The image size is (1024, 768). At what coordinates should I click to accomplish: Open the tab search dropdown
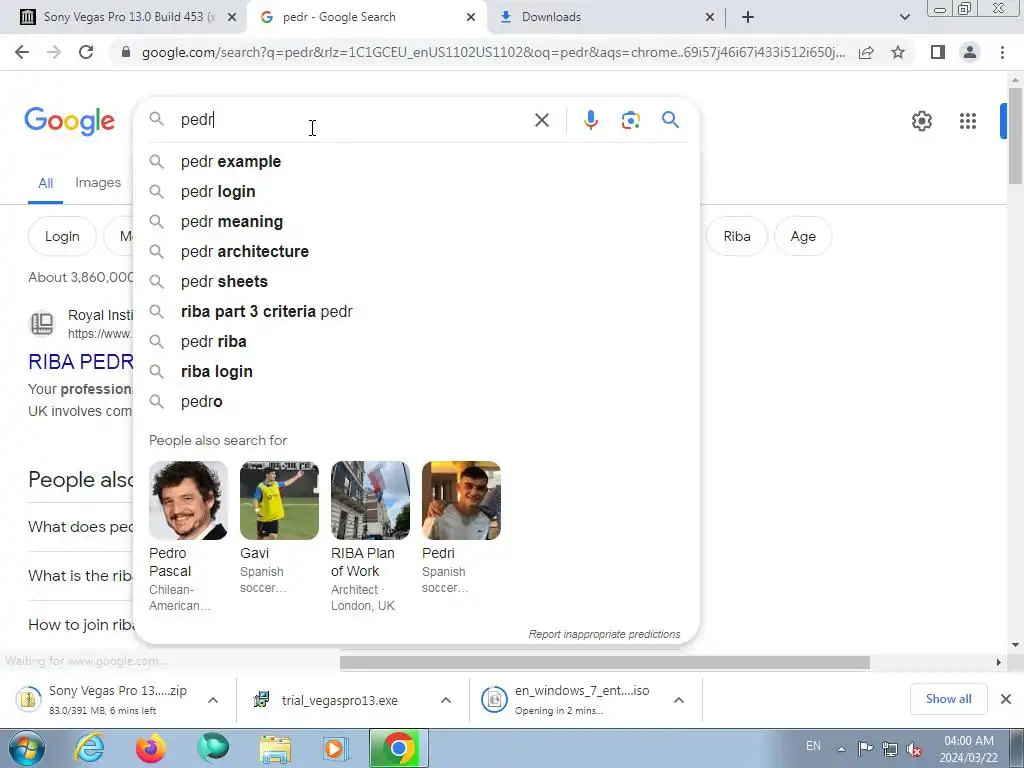(904, 17)
